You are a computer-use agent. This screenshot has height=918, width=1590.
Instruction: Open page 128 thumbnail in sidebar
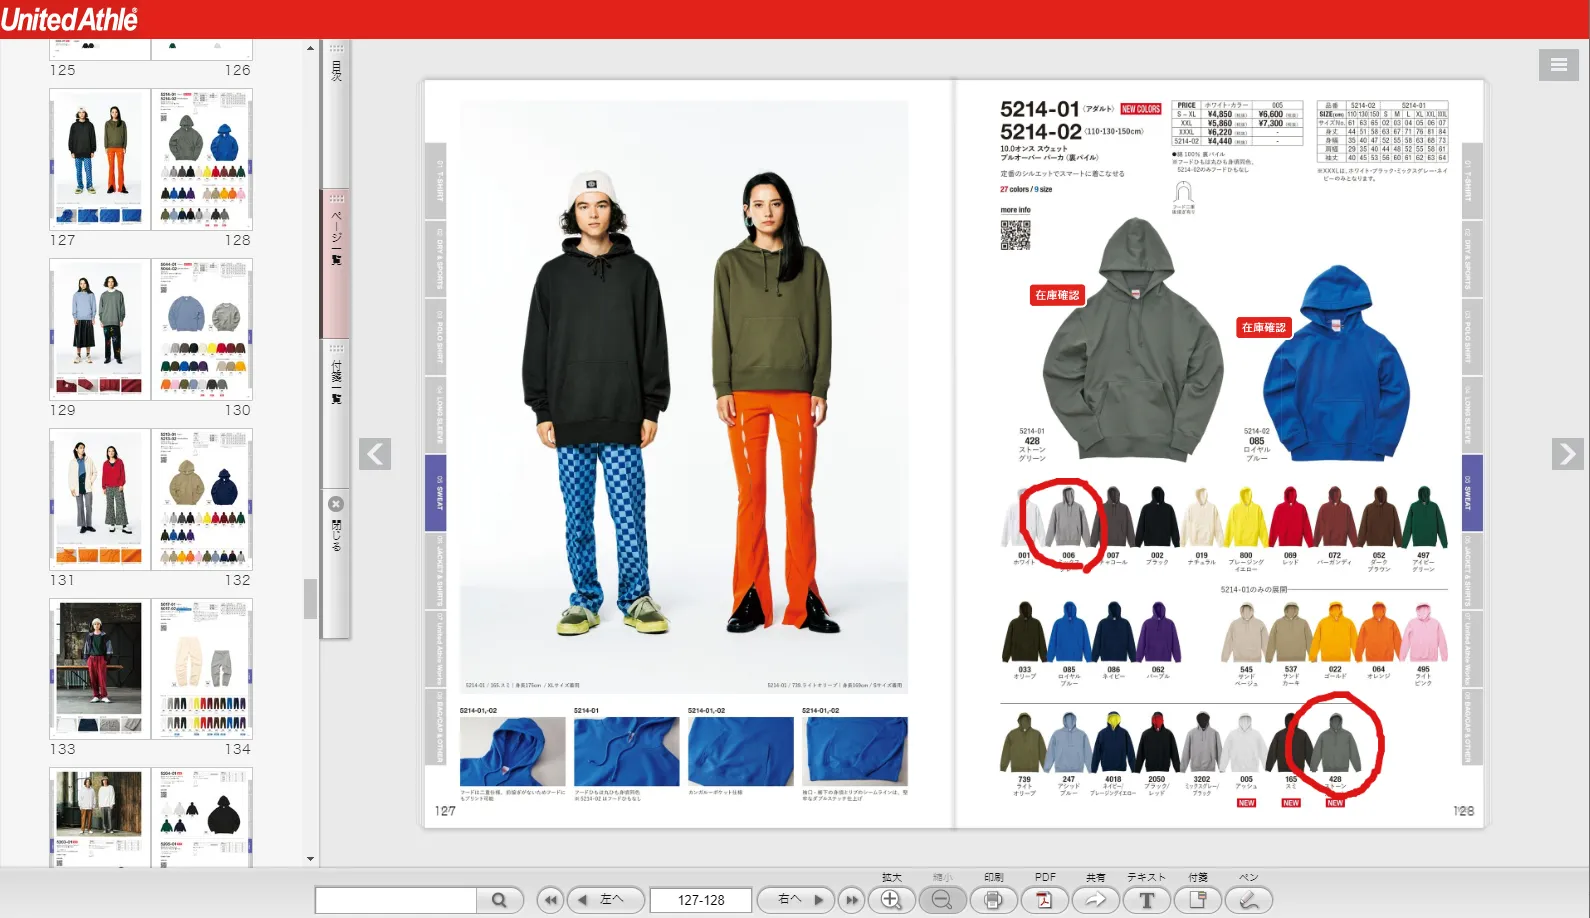pos(202,159)
